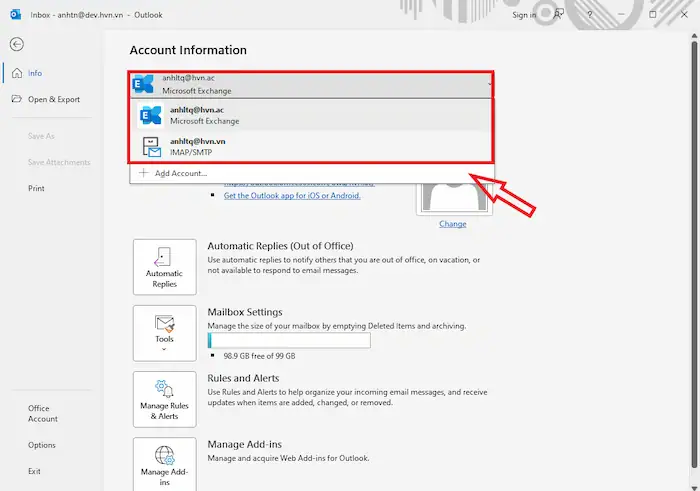The image size is (700, 491).
Task: Click the Exchange icon beside anhltq@hvn.ac list entry
Action: [x=150, y=115]
